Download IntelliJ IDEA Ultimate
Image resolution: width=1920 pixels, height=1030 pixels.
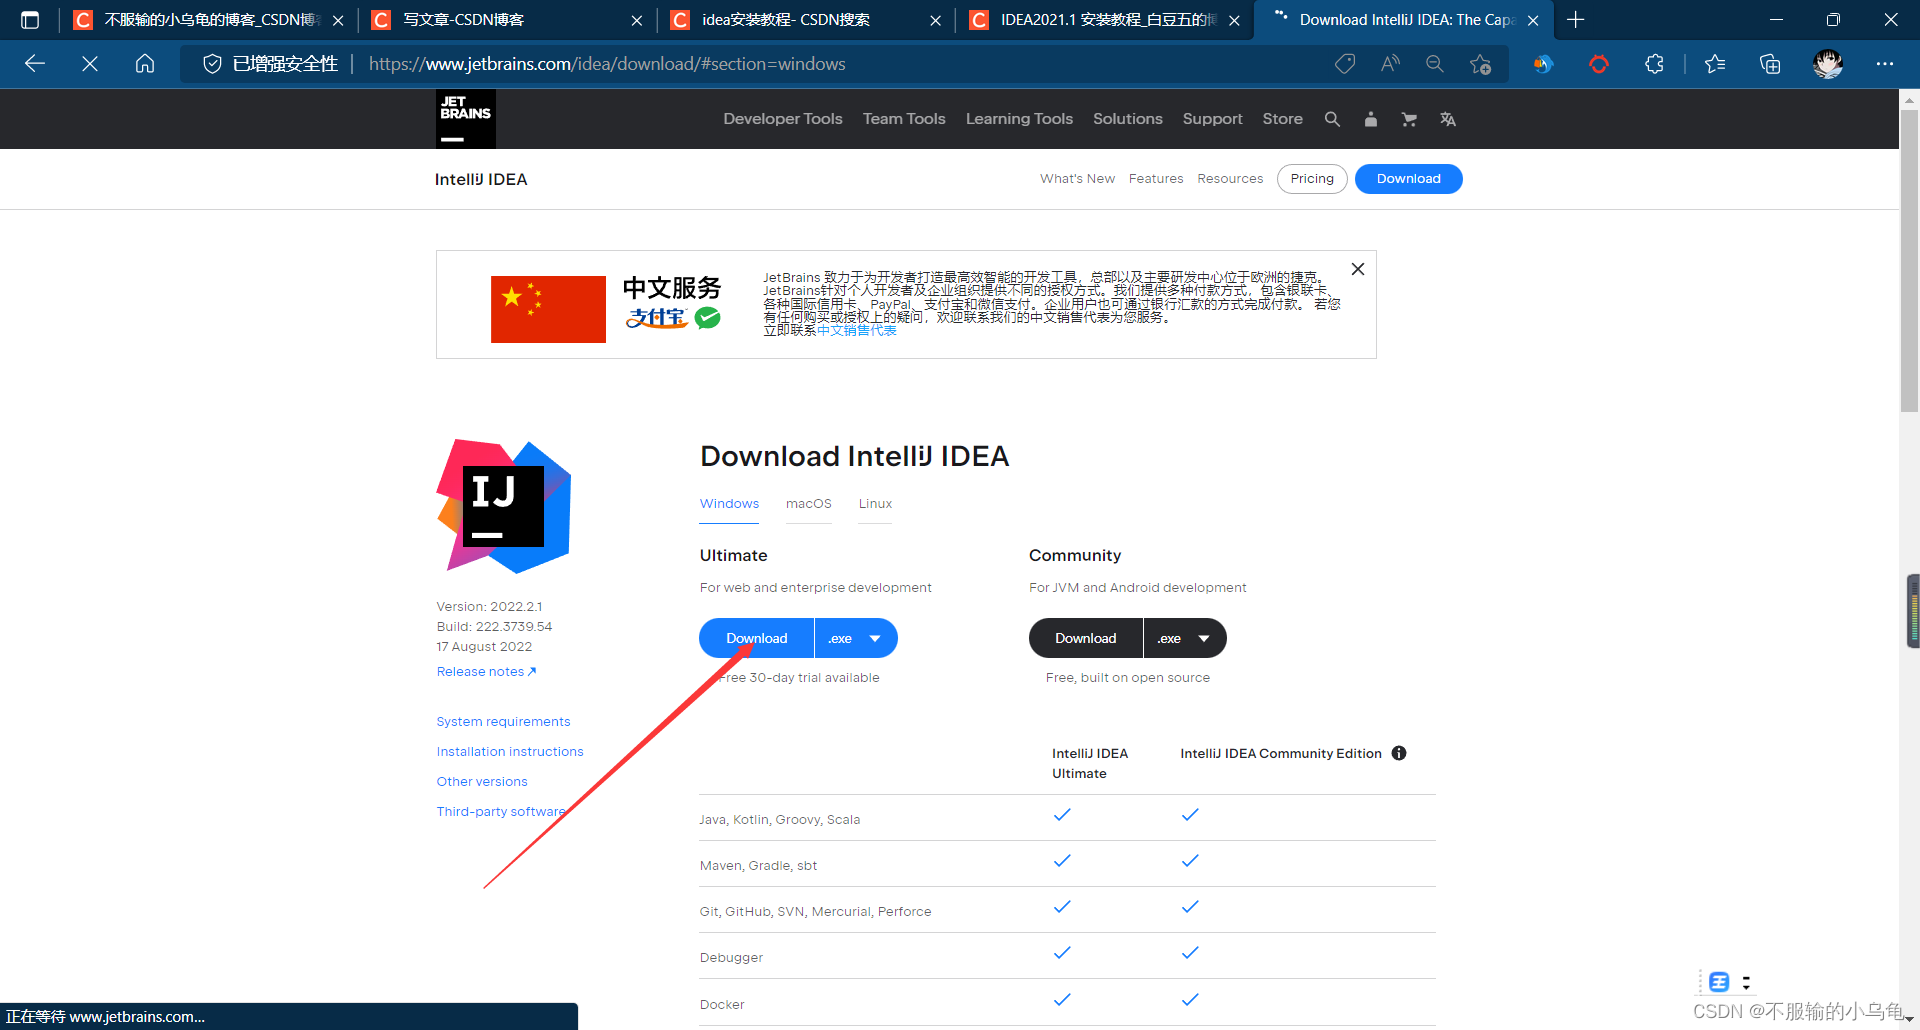pyautogui.click(x=757, y=638)
